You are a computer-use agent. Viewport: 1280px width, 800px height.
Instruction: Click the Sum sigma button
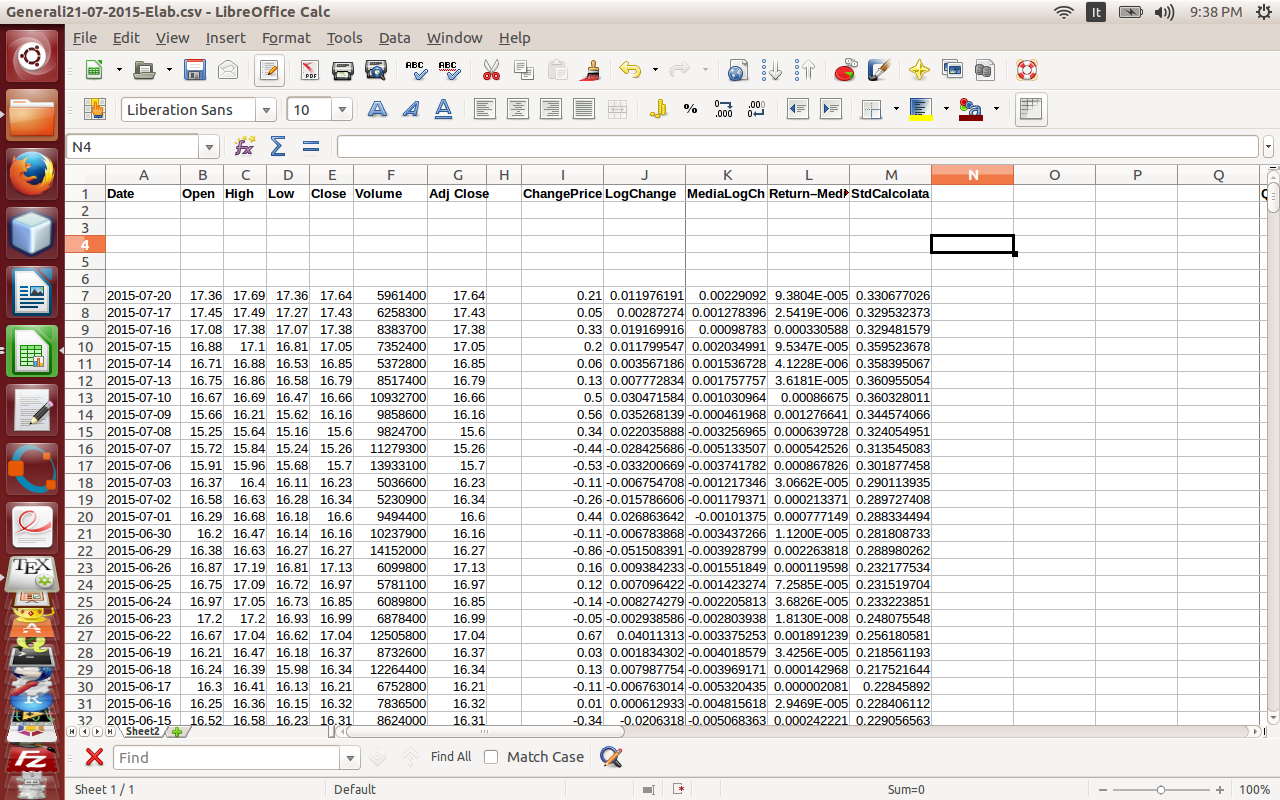[278, 147]
